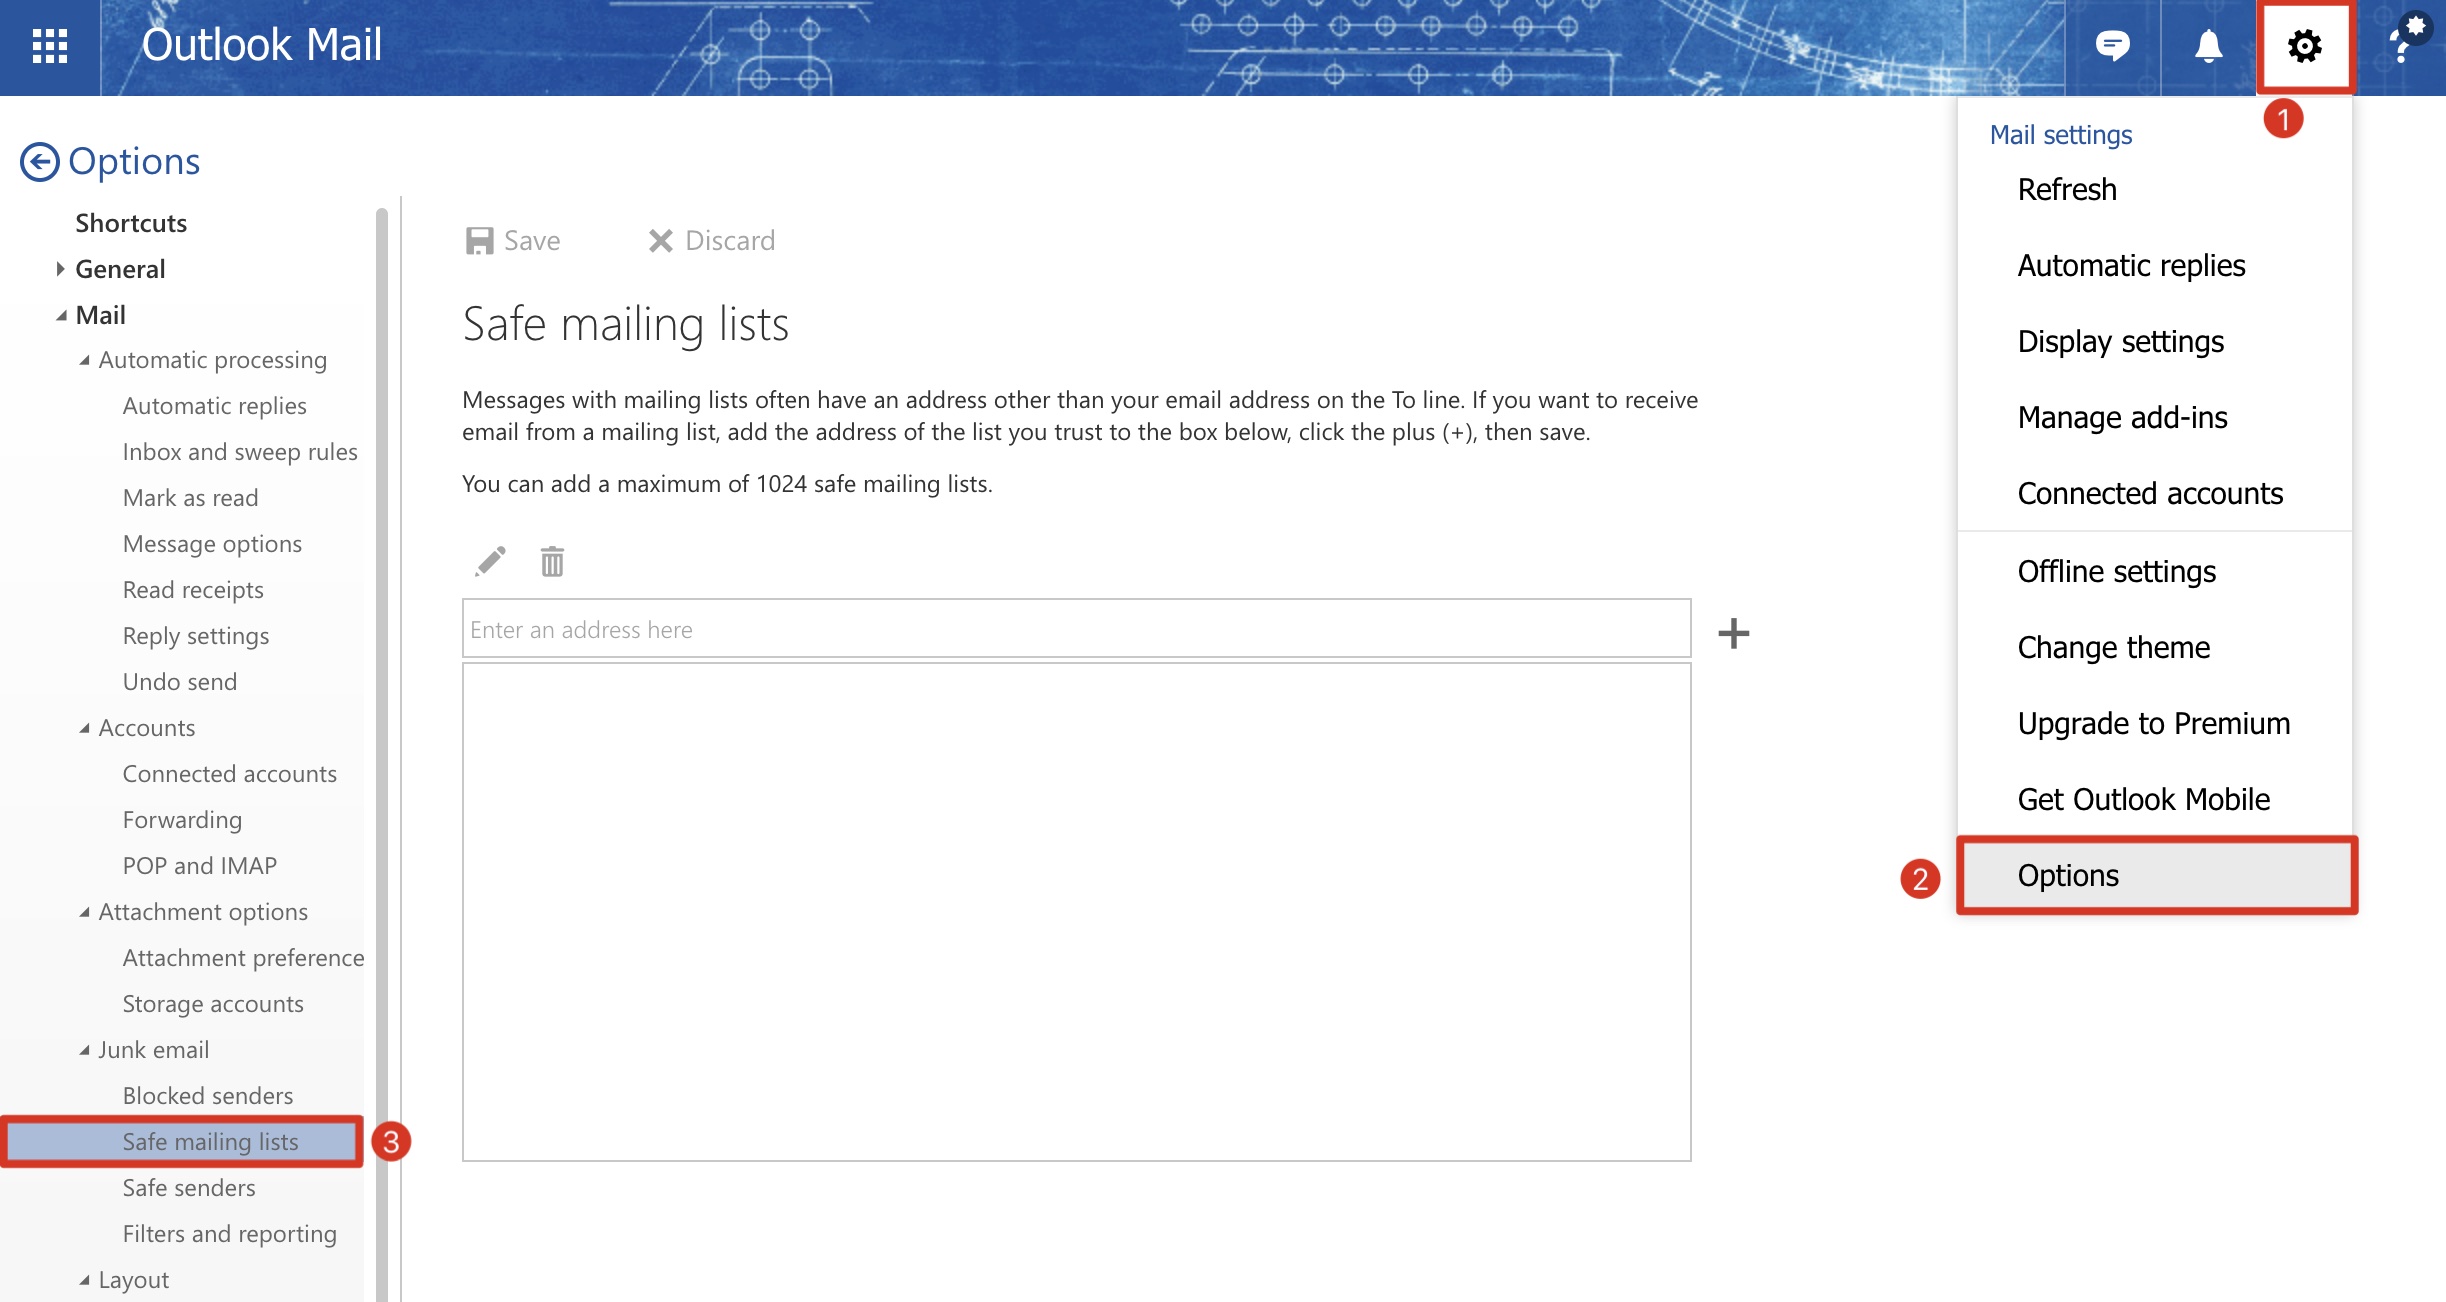
Task: Click the Options back arrow
Action: coord(40,162)
